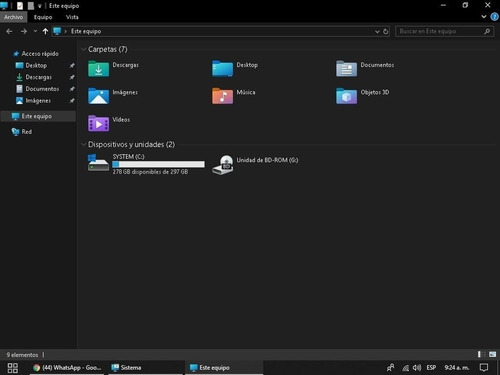The width and height of the screenshot is (500, 375).
Task: Switch to WhatsApp Chrome taskbar button
Action: [x=68, y=368]
